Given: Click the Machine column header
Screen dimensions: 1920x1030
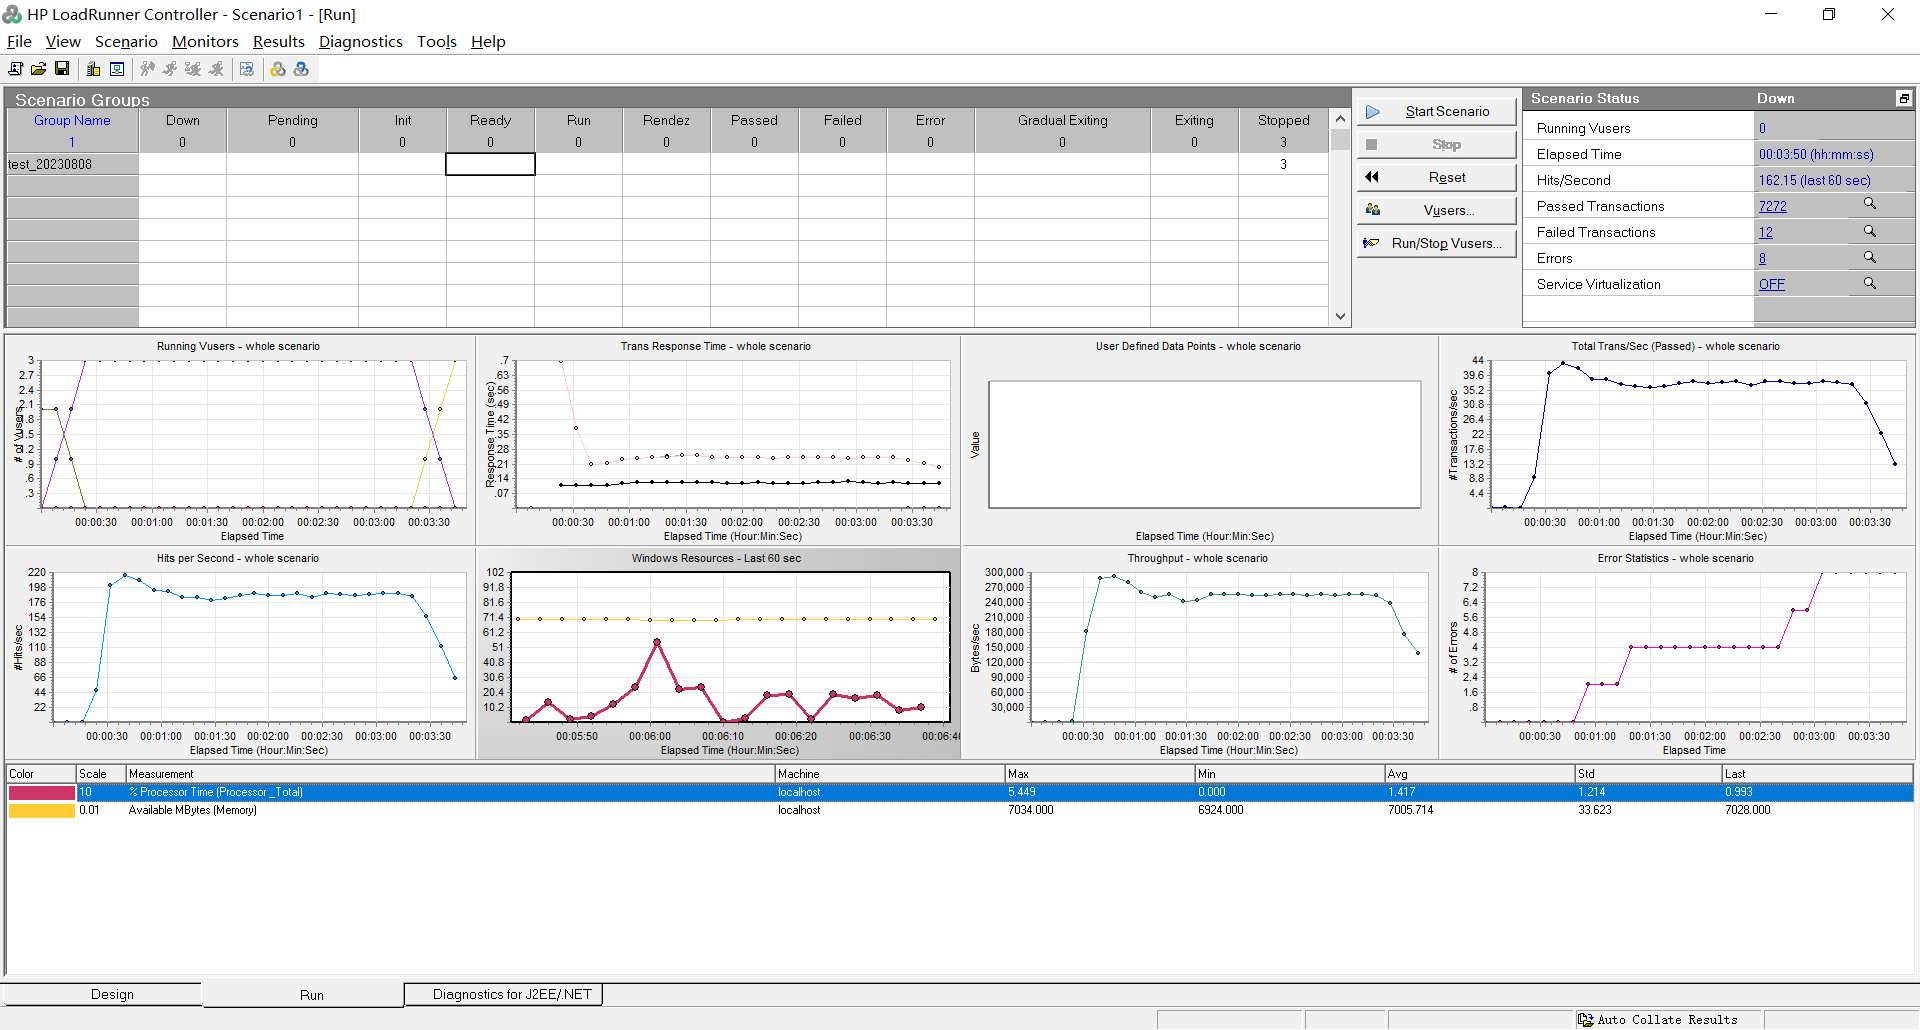Looking at the screenshot, I should (890, 774).
